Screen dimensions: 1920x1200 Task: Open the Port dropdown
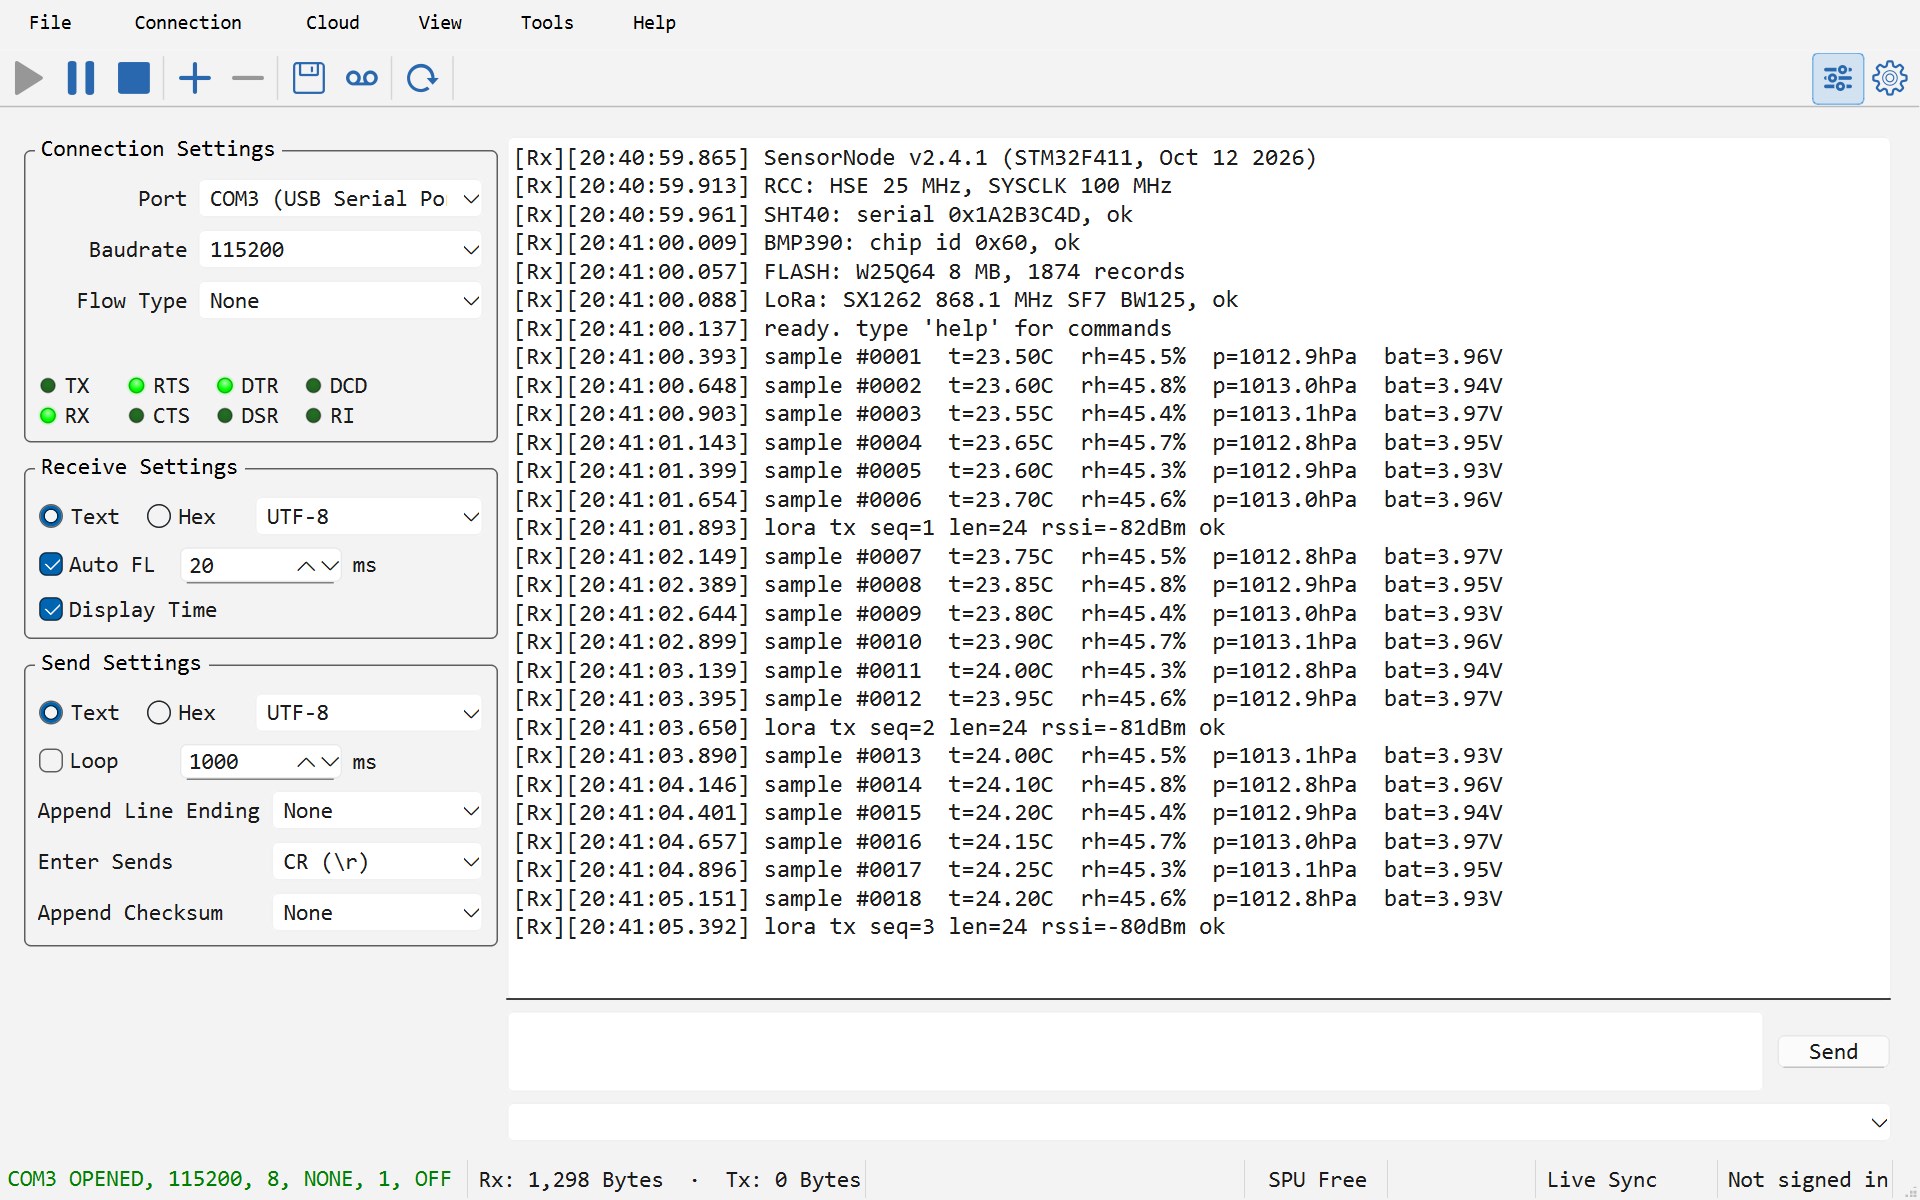[340, 199]
